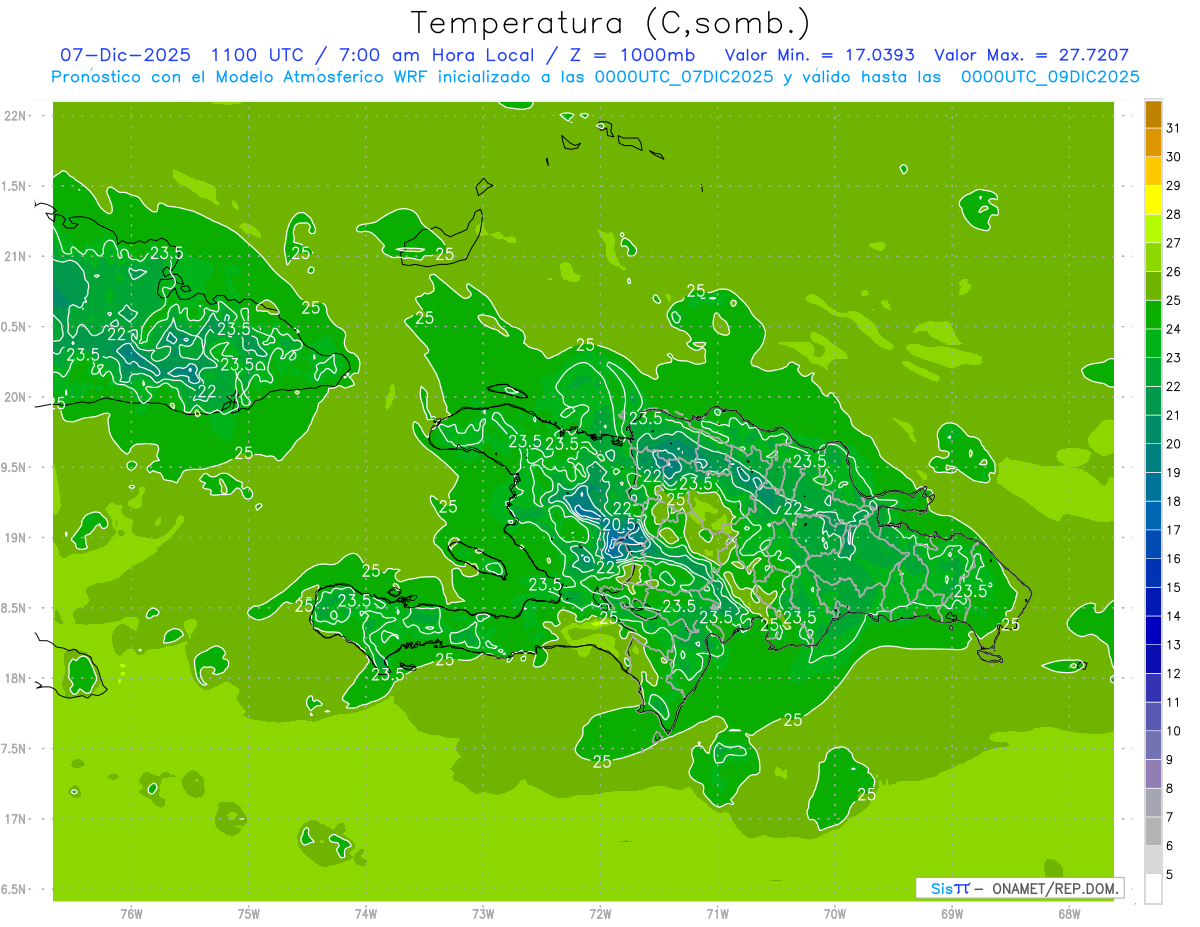The height and width of the screenshot is (927, 1200).
Task: Select the date text '07-Dic-2025'
Action: [127, 56]
